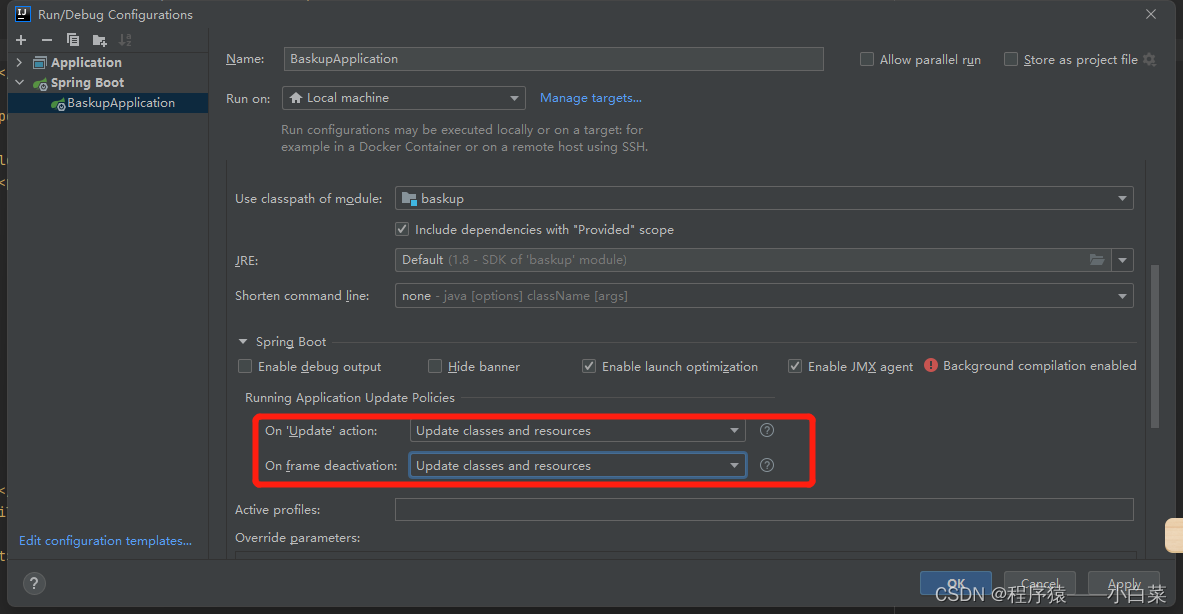1183x614 pixels.
Task: Click help icon beside On 'Update' action
Action: 767,430
